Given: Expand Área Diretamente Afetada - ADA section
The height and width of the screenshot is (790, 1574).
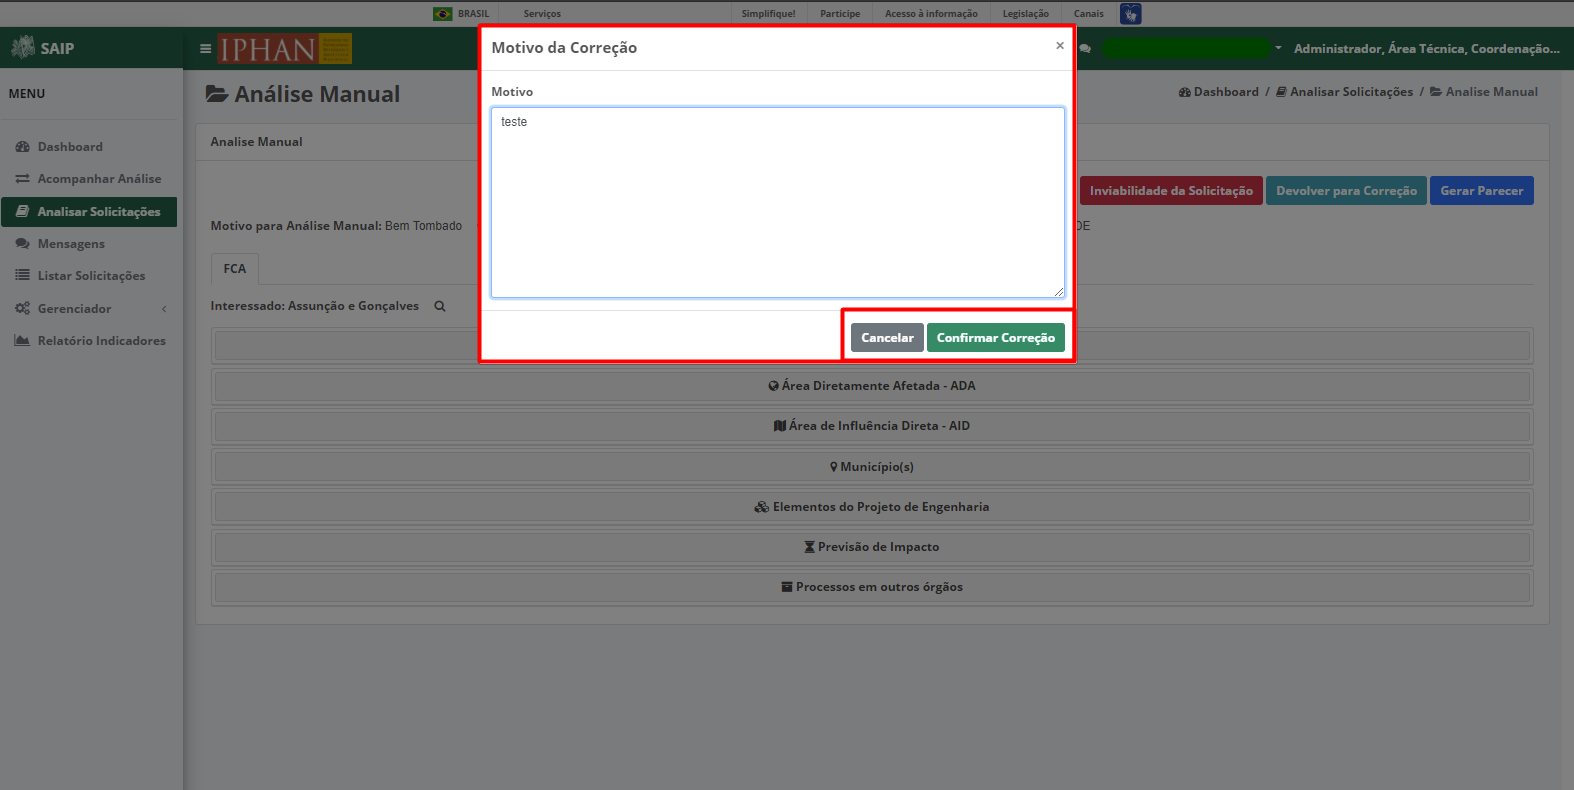Looking at the screenshot, I should pos(872,386).
